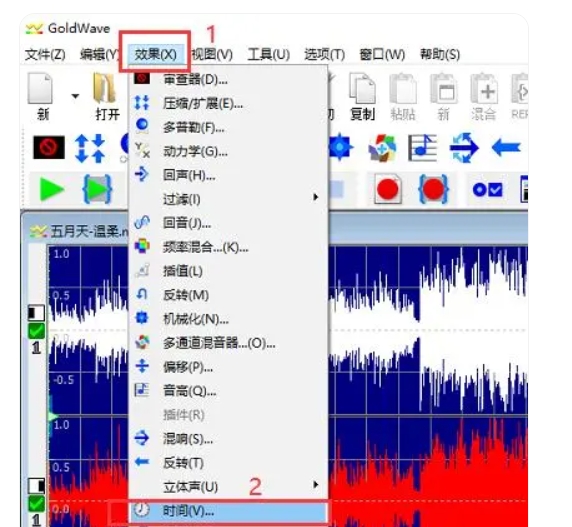The width and height of the screenshot is (572, 527).
Task: Click the censor effect icon in toolbar
Action: 49,148
